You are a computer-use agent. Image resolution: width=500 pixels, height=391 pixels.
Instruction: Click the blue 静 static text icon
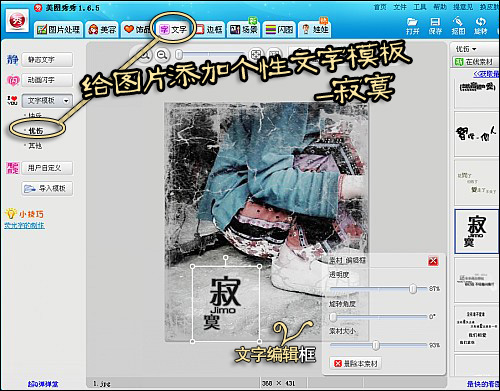[13, 60]
